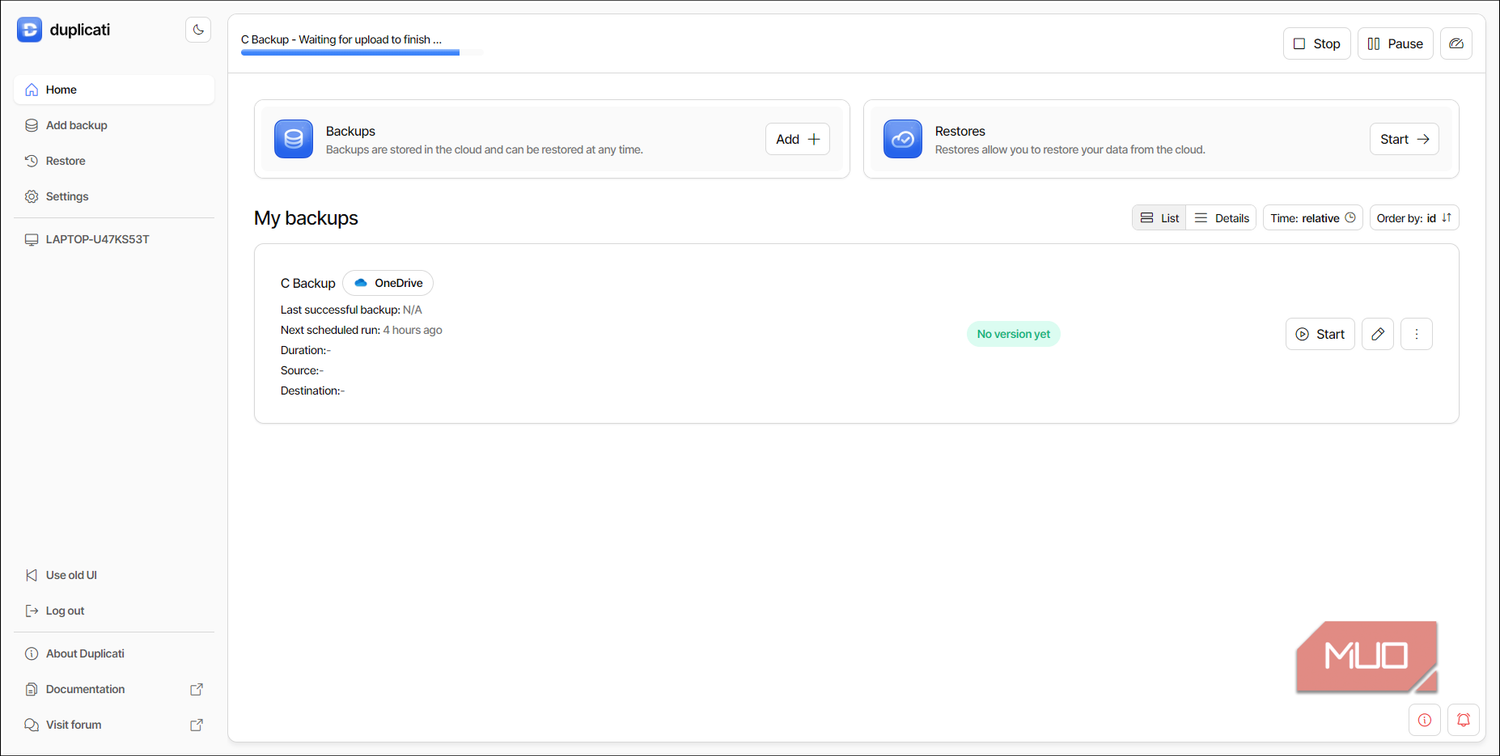Log out from the sidebar
This screenshot has width=1500, height=756.
click(114, 611)
